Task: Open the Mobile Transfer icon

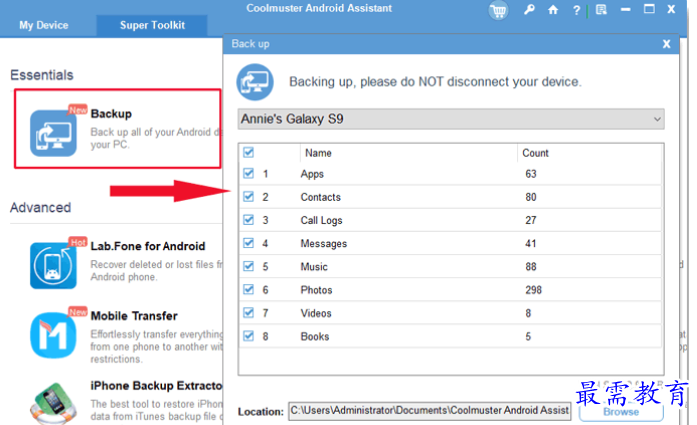Action: click(x=53, y=335)
